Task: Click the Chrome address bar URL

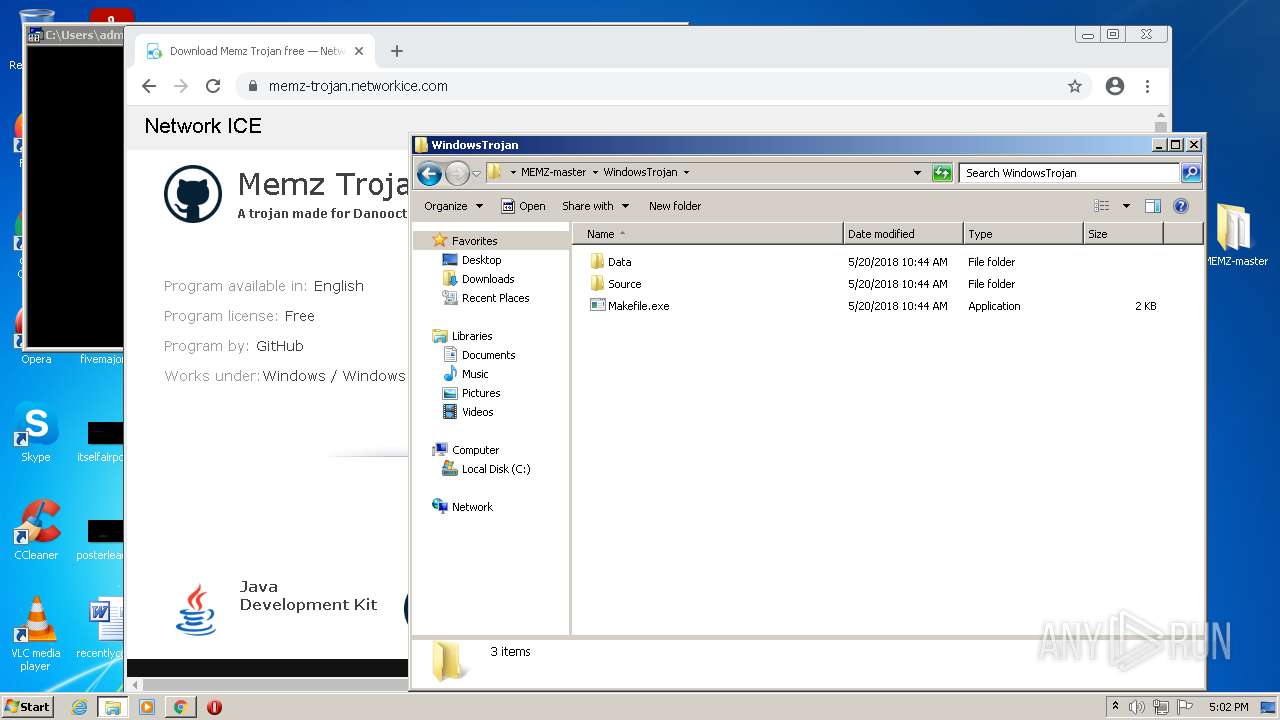Action: pyautogui.click(x=358, y=86)
